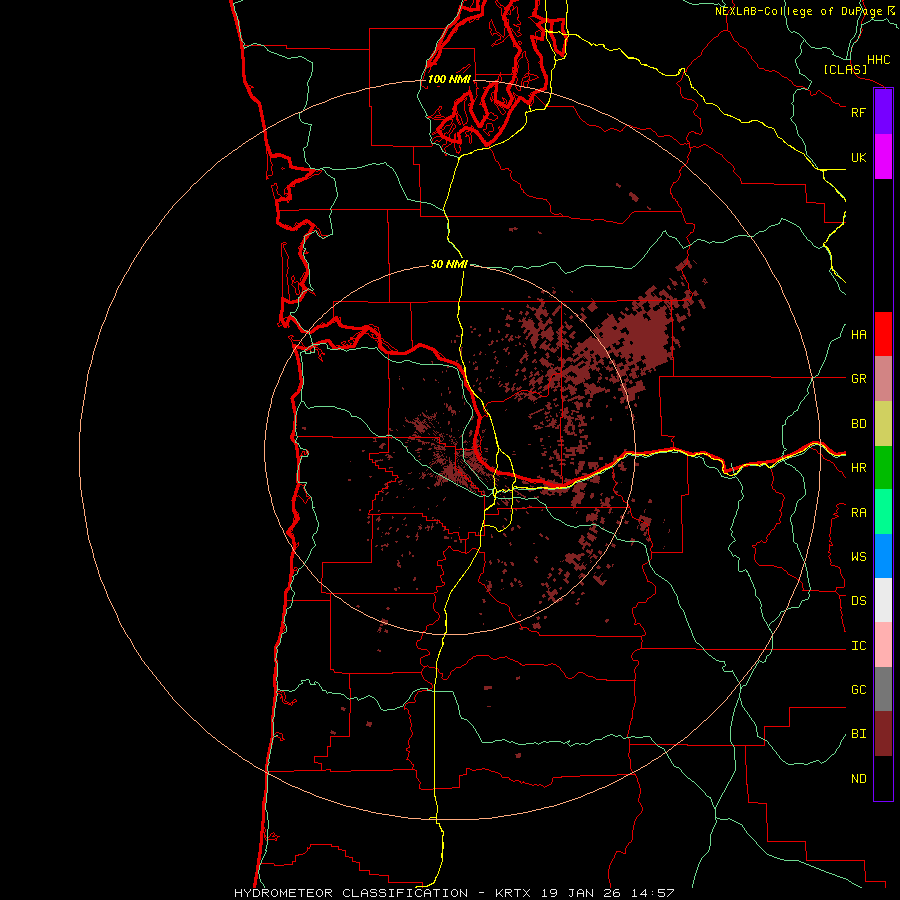
Task: Click the HR green legend swatch
Action: tap(883, 468)
